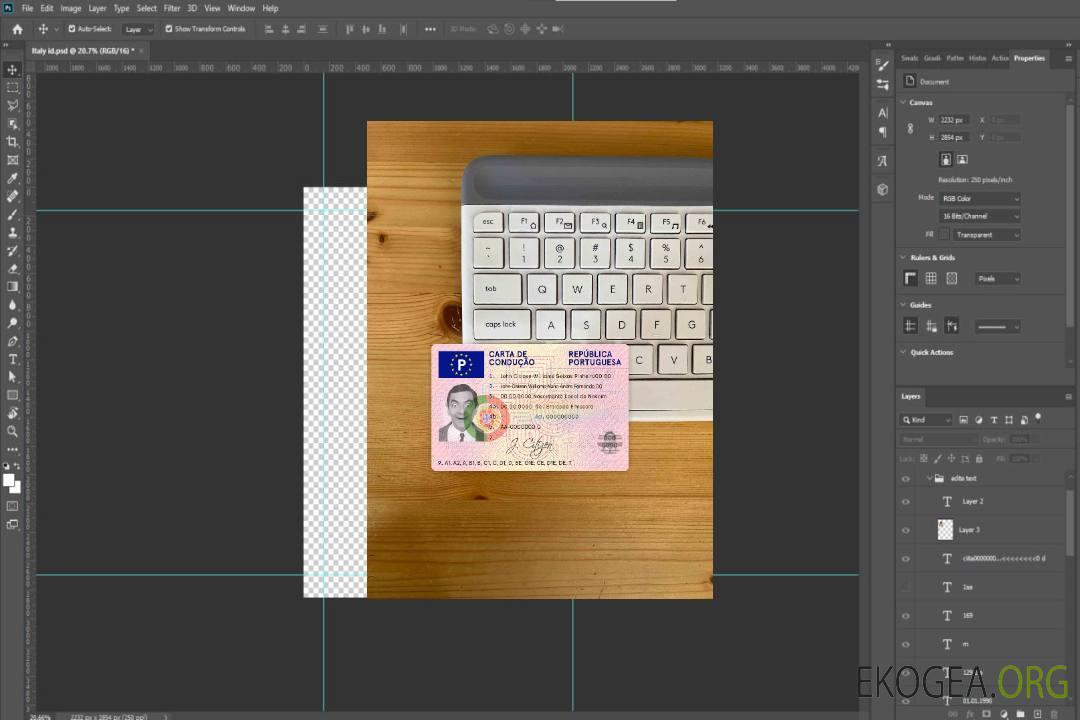Open the three-dots more options in options bar

430,29
